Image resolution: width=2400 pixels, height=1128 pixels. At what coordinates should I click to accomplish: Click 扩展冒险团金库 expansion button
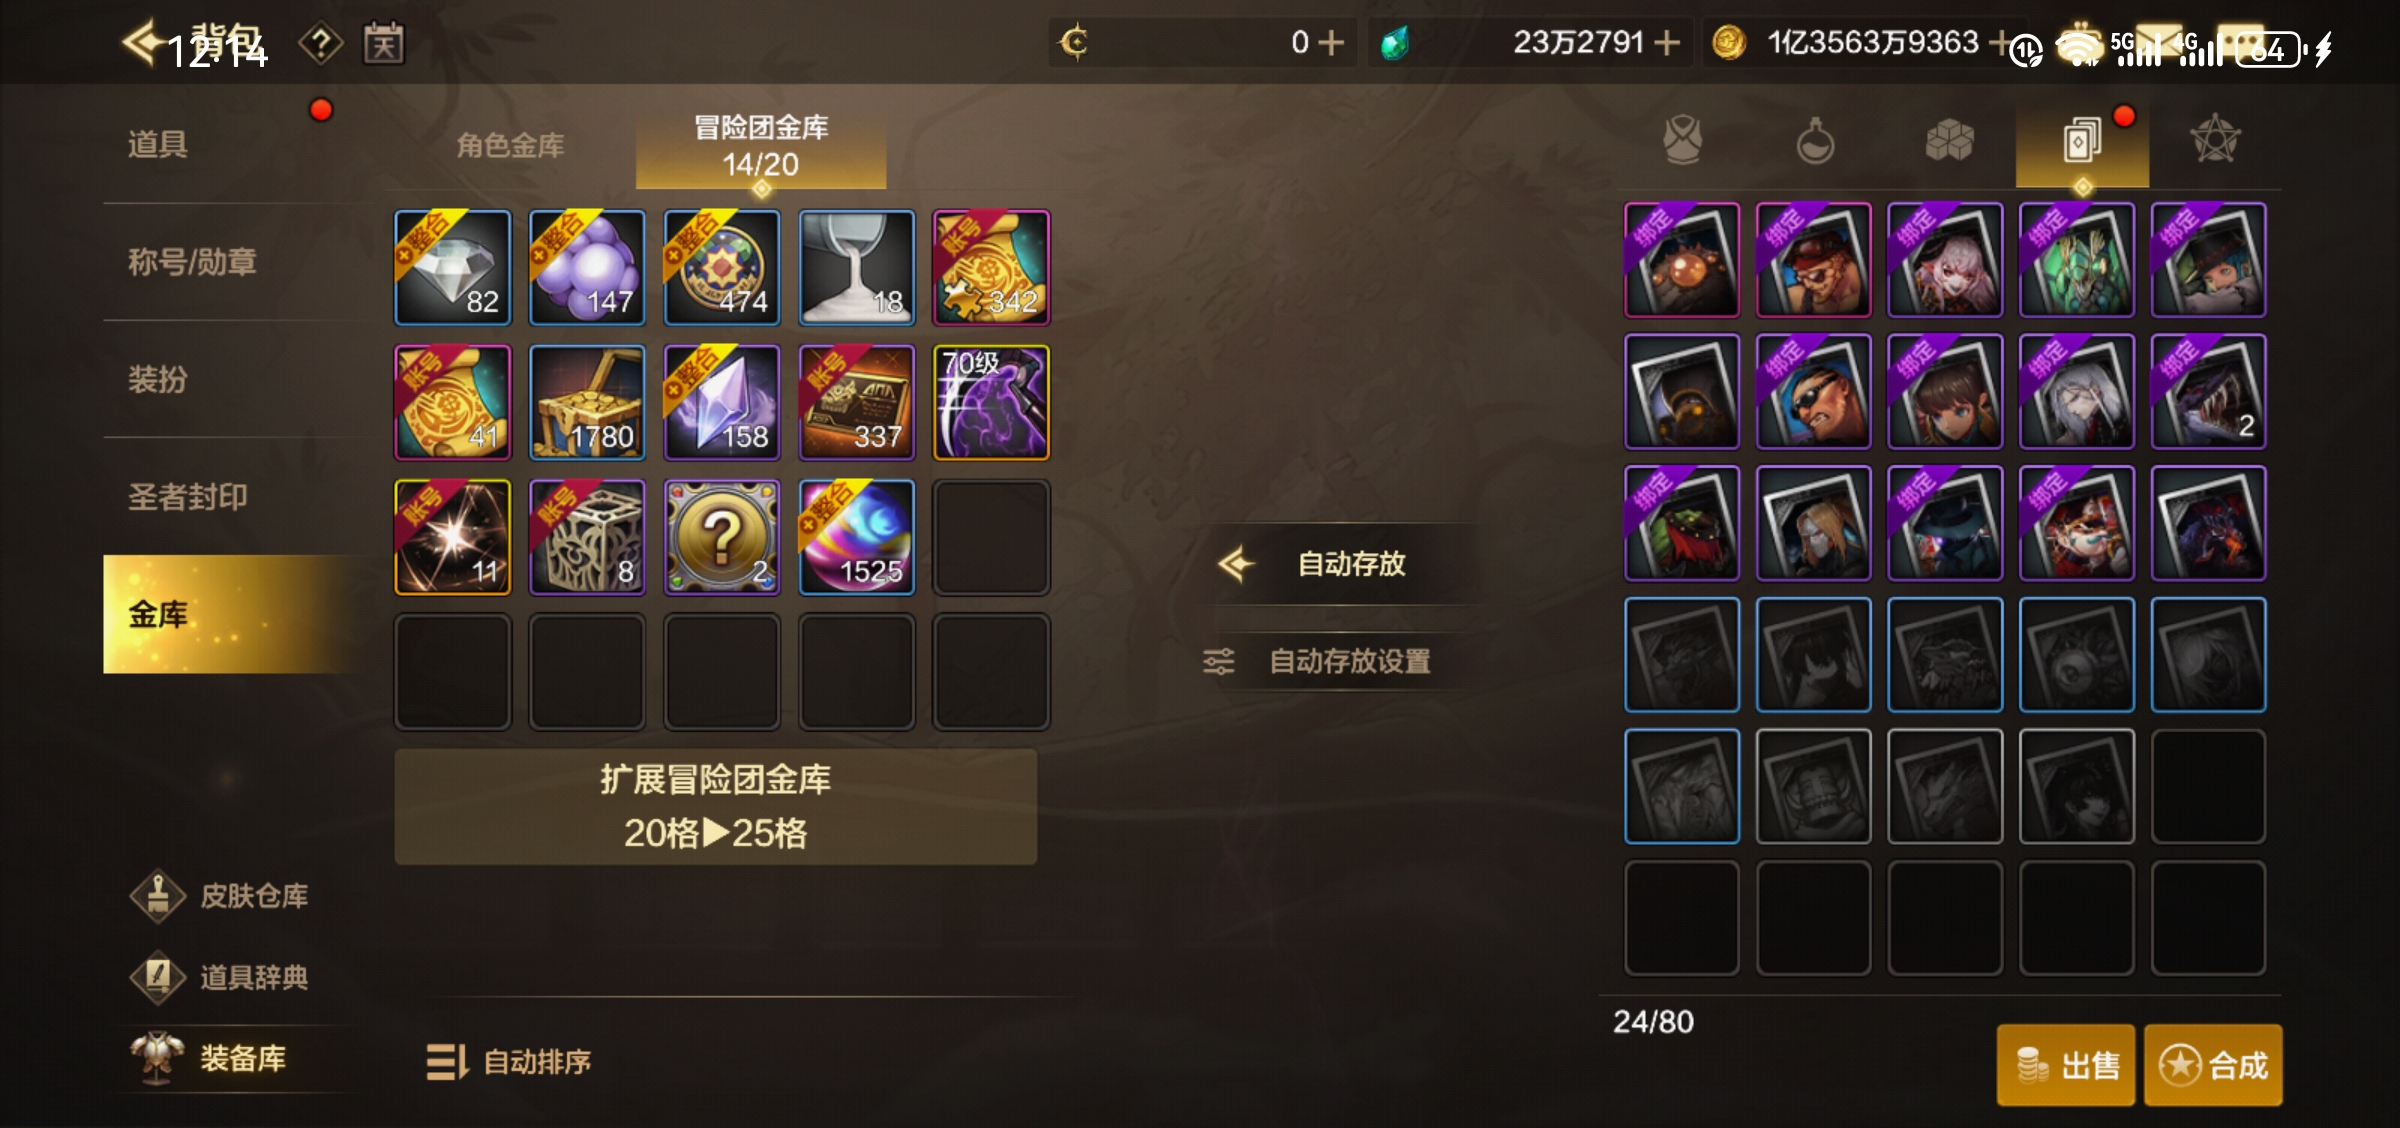click(715, 806)
